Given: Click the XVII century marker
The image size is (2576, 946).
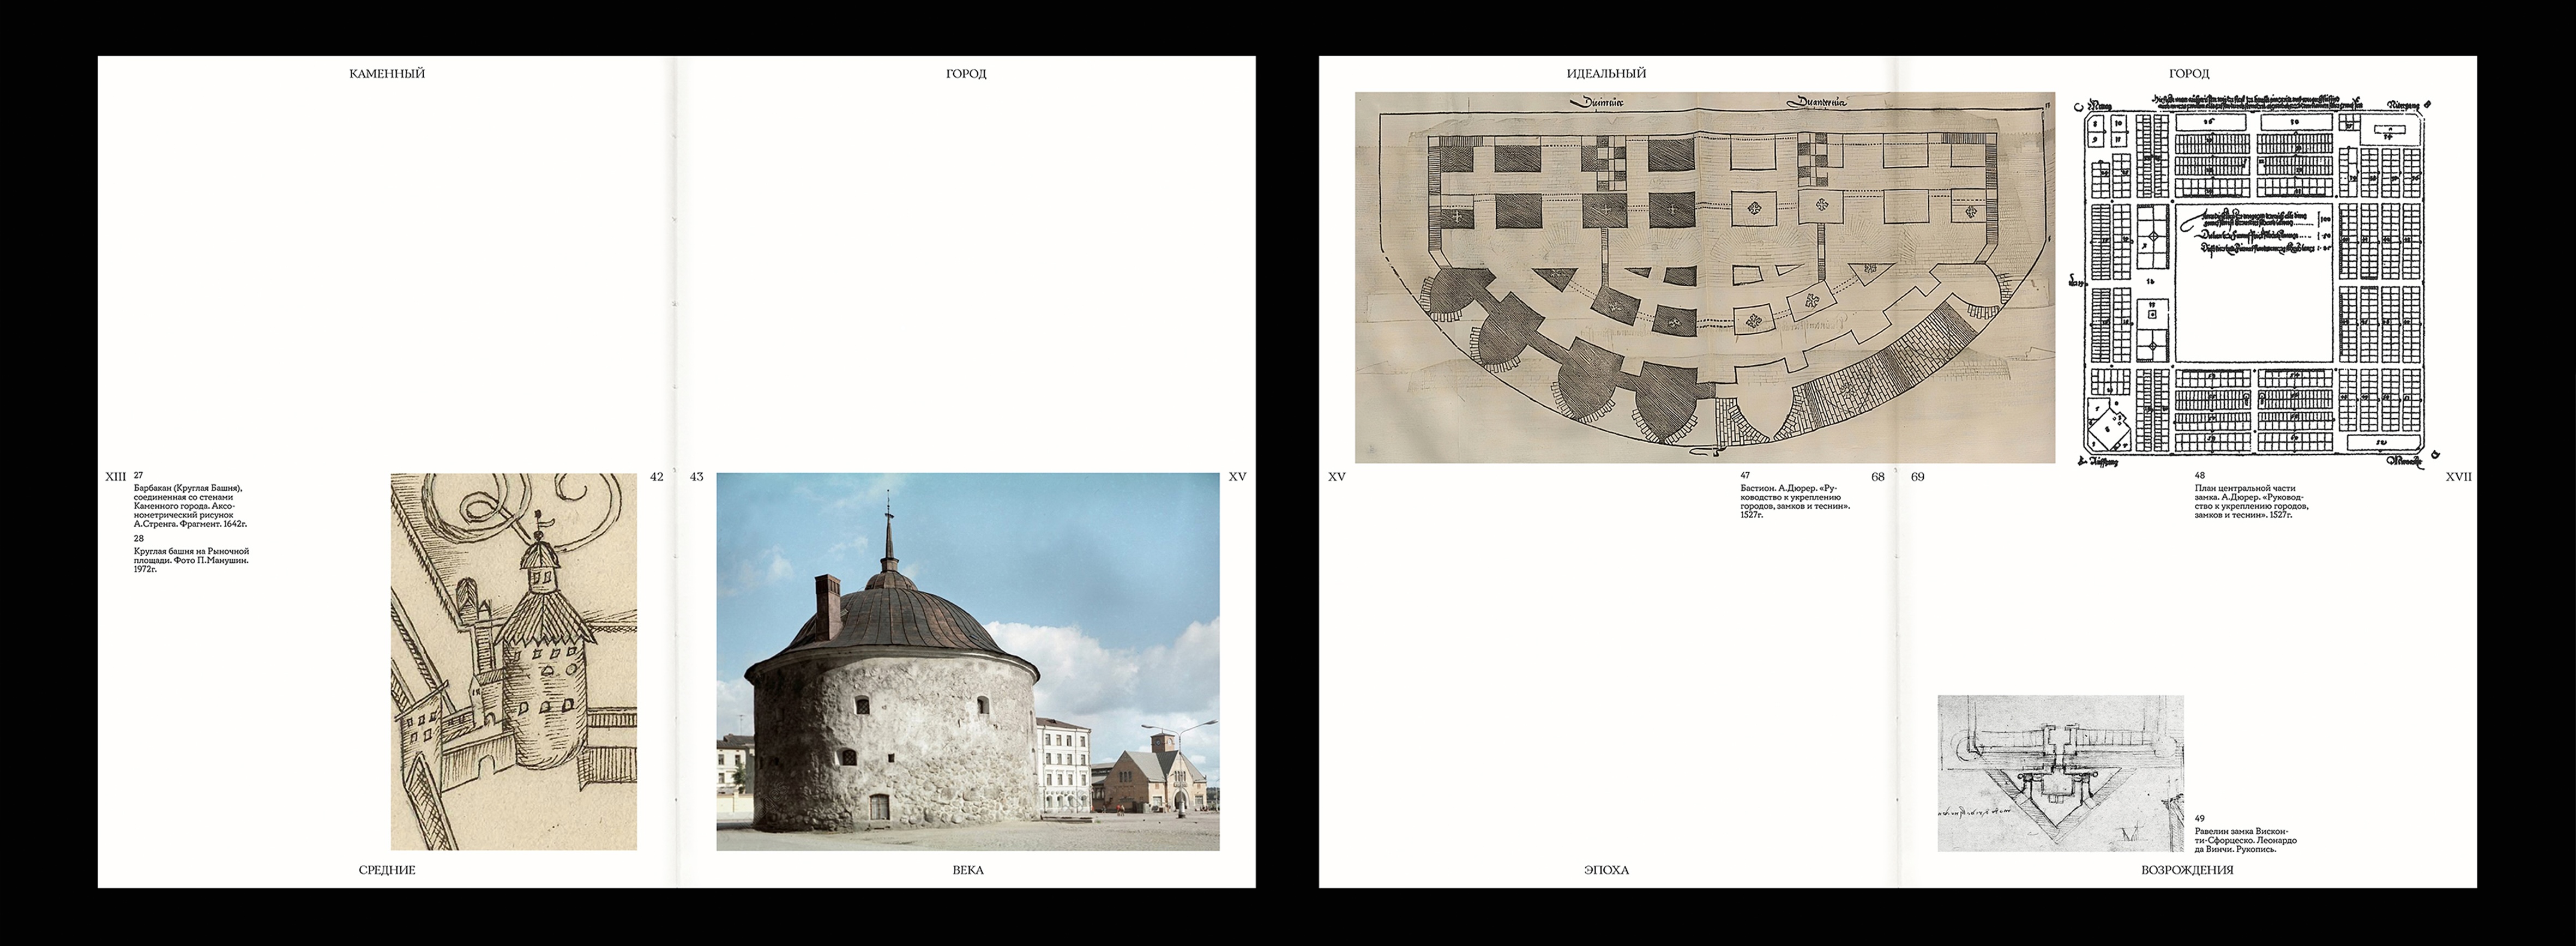Looking at the screenshot, I should (x=2458, y=477).
